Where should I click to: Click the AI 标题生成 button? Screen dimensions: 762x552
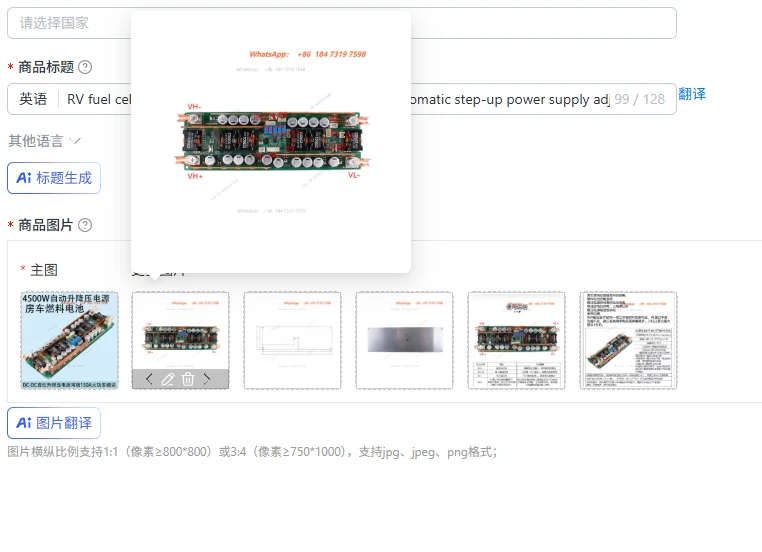[54, 178]
